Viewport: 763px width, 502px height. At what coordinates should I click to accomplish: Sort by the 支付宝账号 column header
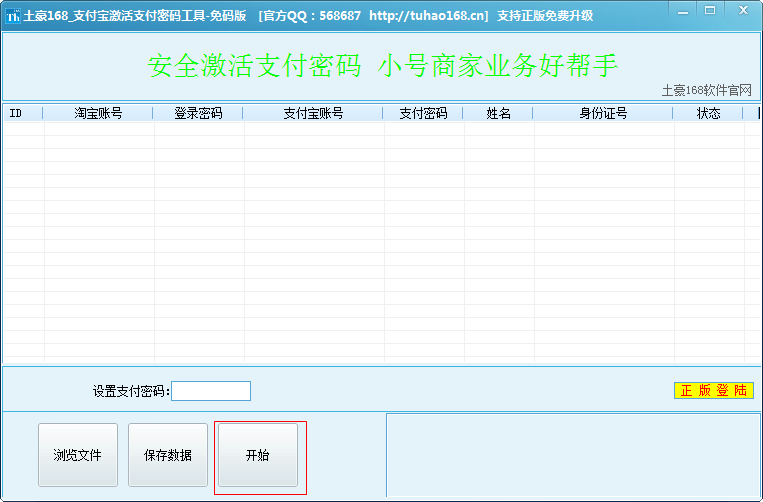click(313, 113)
